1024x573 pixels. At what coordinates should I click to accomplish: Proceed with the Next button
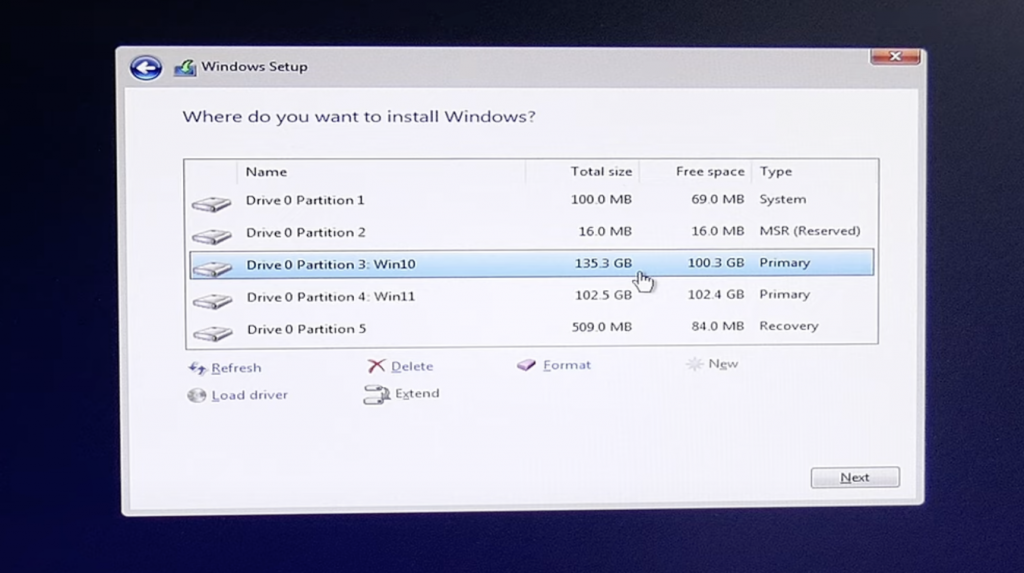[855, 478]
